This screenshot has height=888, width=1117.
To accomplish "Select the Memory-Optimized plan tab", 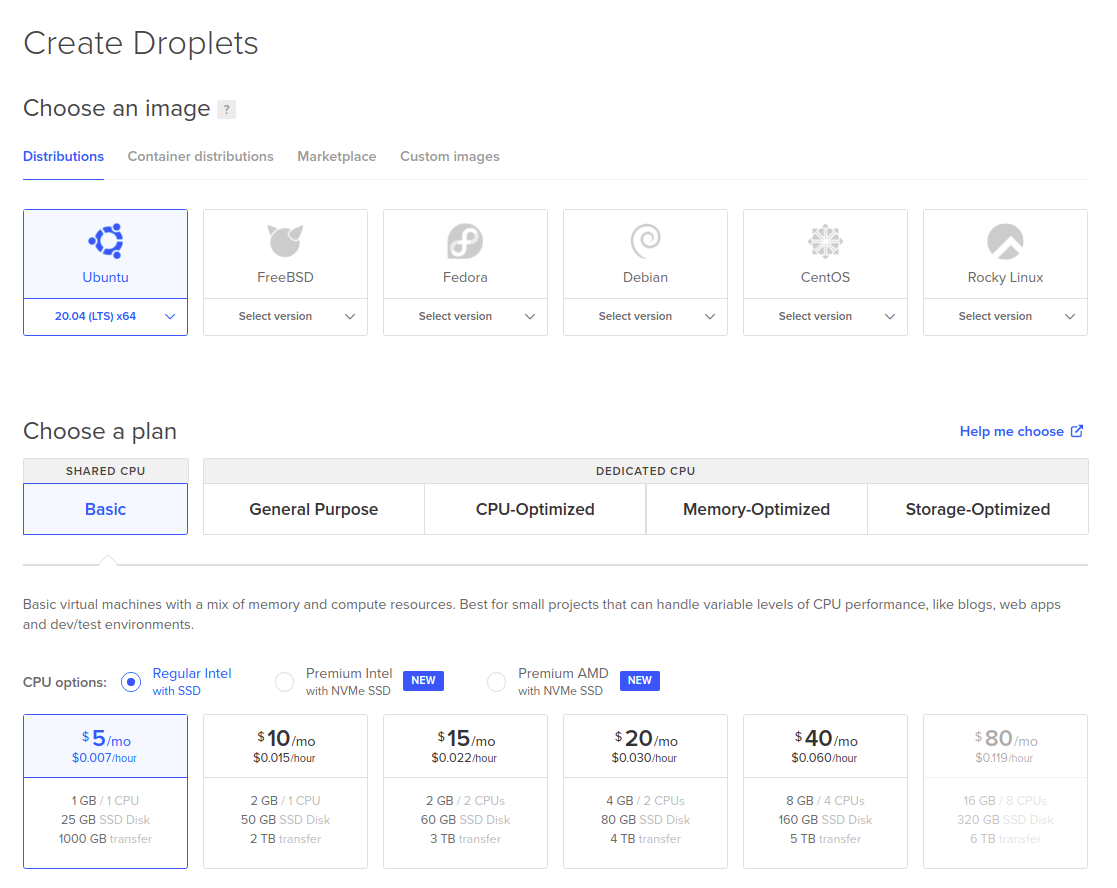I will 757,509.
